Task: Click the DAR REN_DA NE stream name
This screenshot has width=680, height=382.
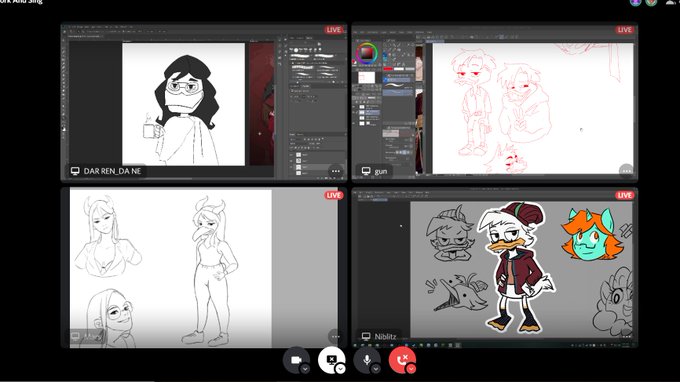Action: click(x=112, y=171)
